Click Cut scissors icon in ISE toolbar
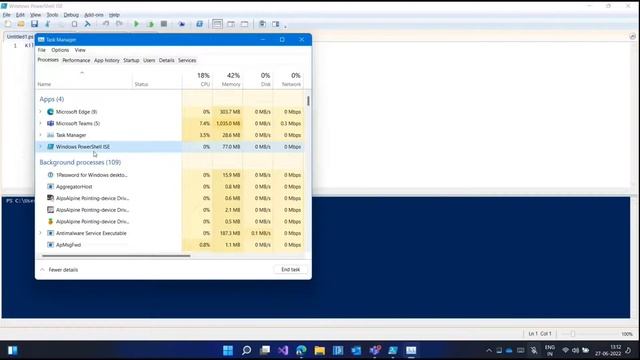Screen dimensions: 640x360 (x=48, y=24)
